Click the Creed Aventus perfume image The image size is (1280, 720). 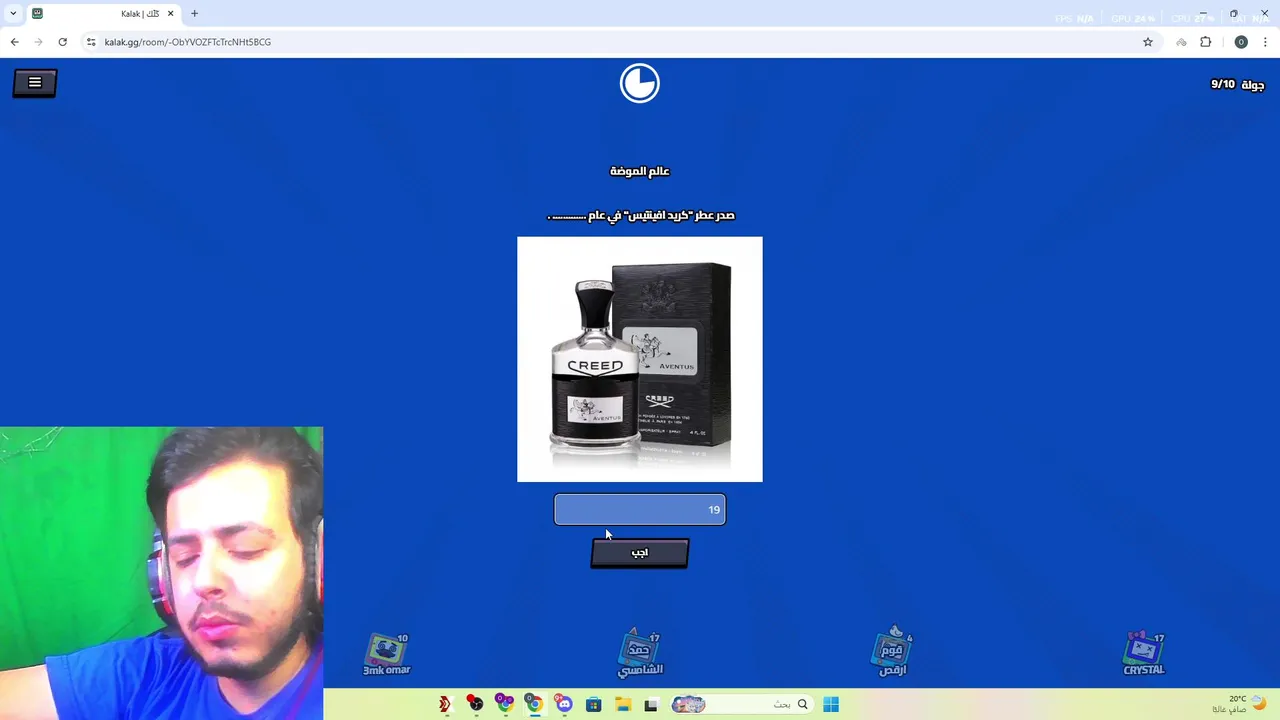[x=640, y=359]
